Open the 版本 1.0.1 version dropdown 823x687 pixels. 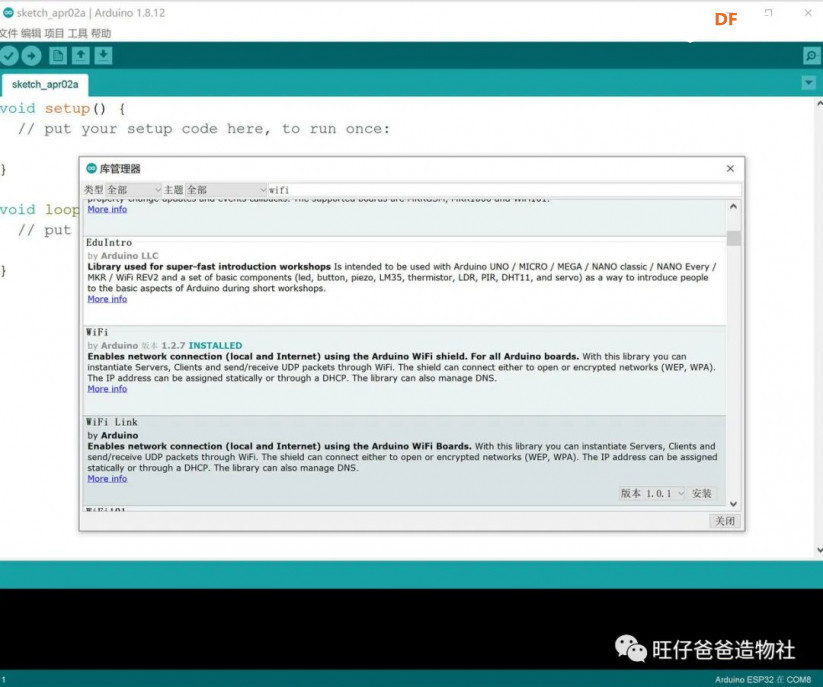651,493
